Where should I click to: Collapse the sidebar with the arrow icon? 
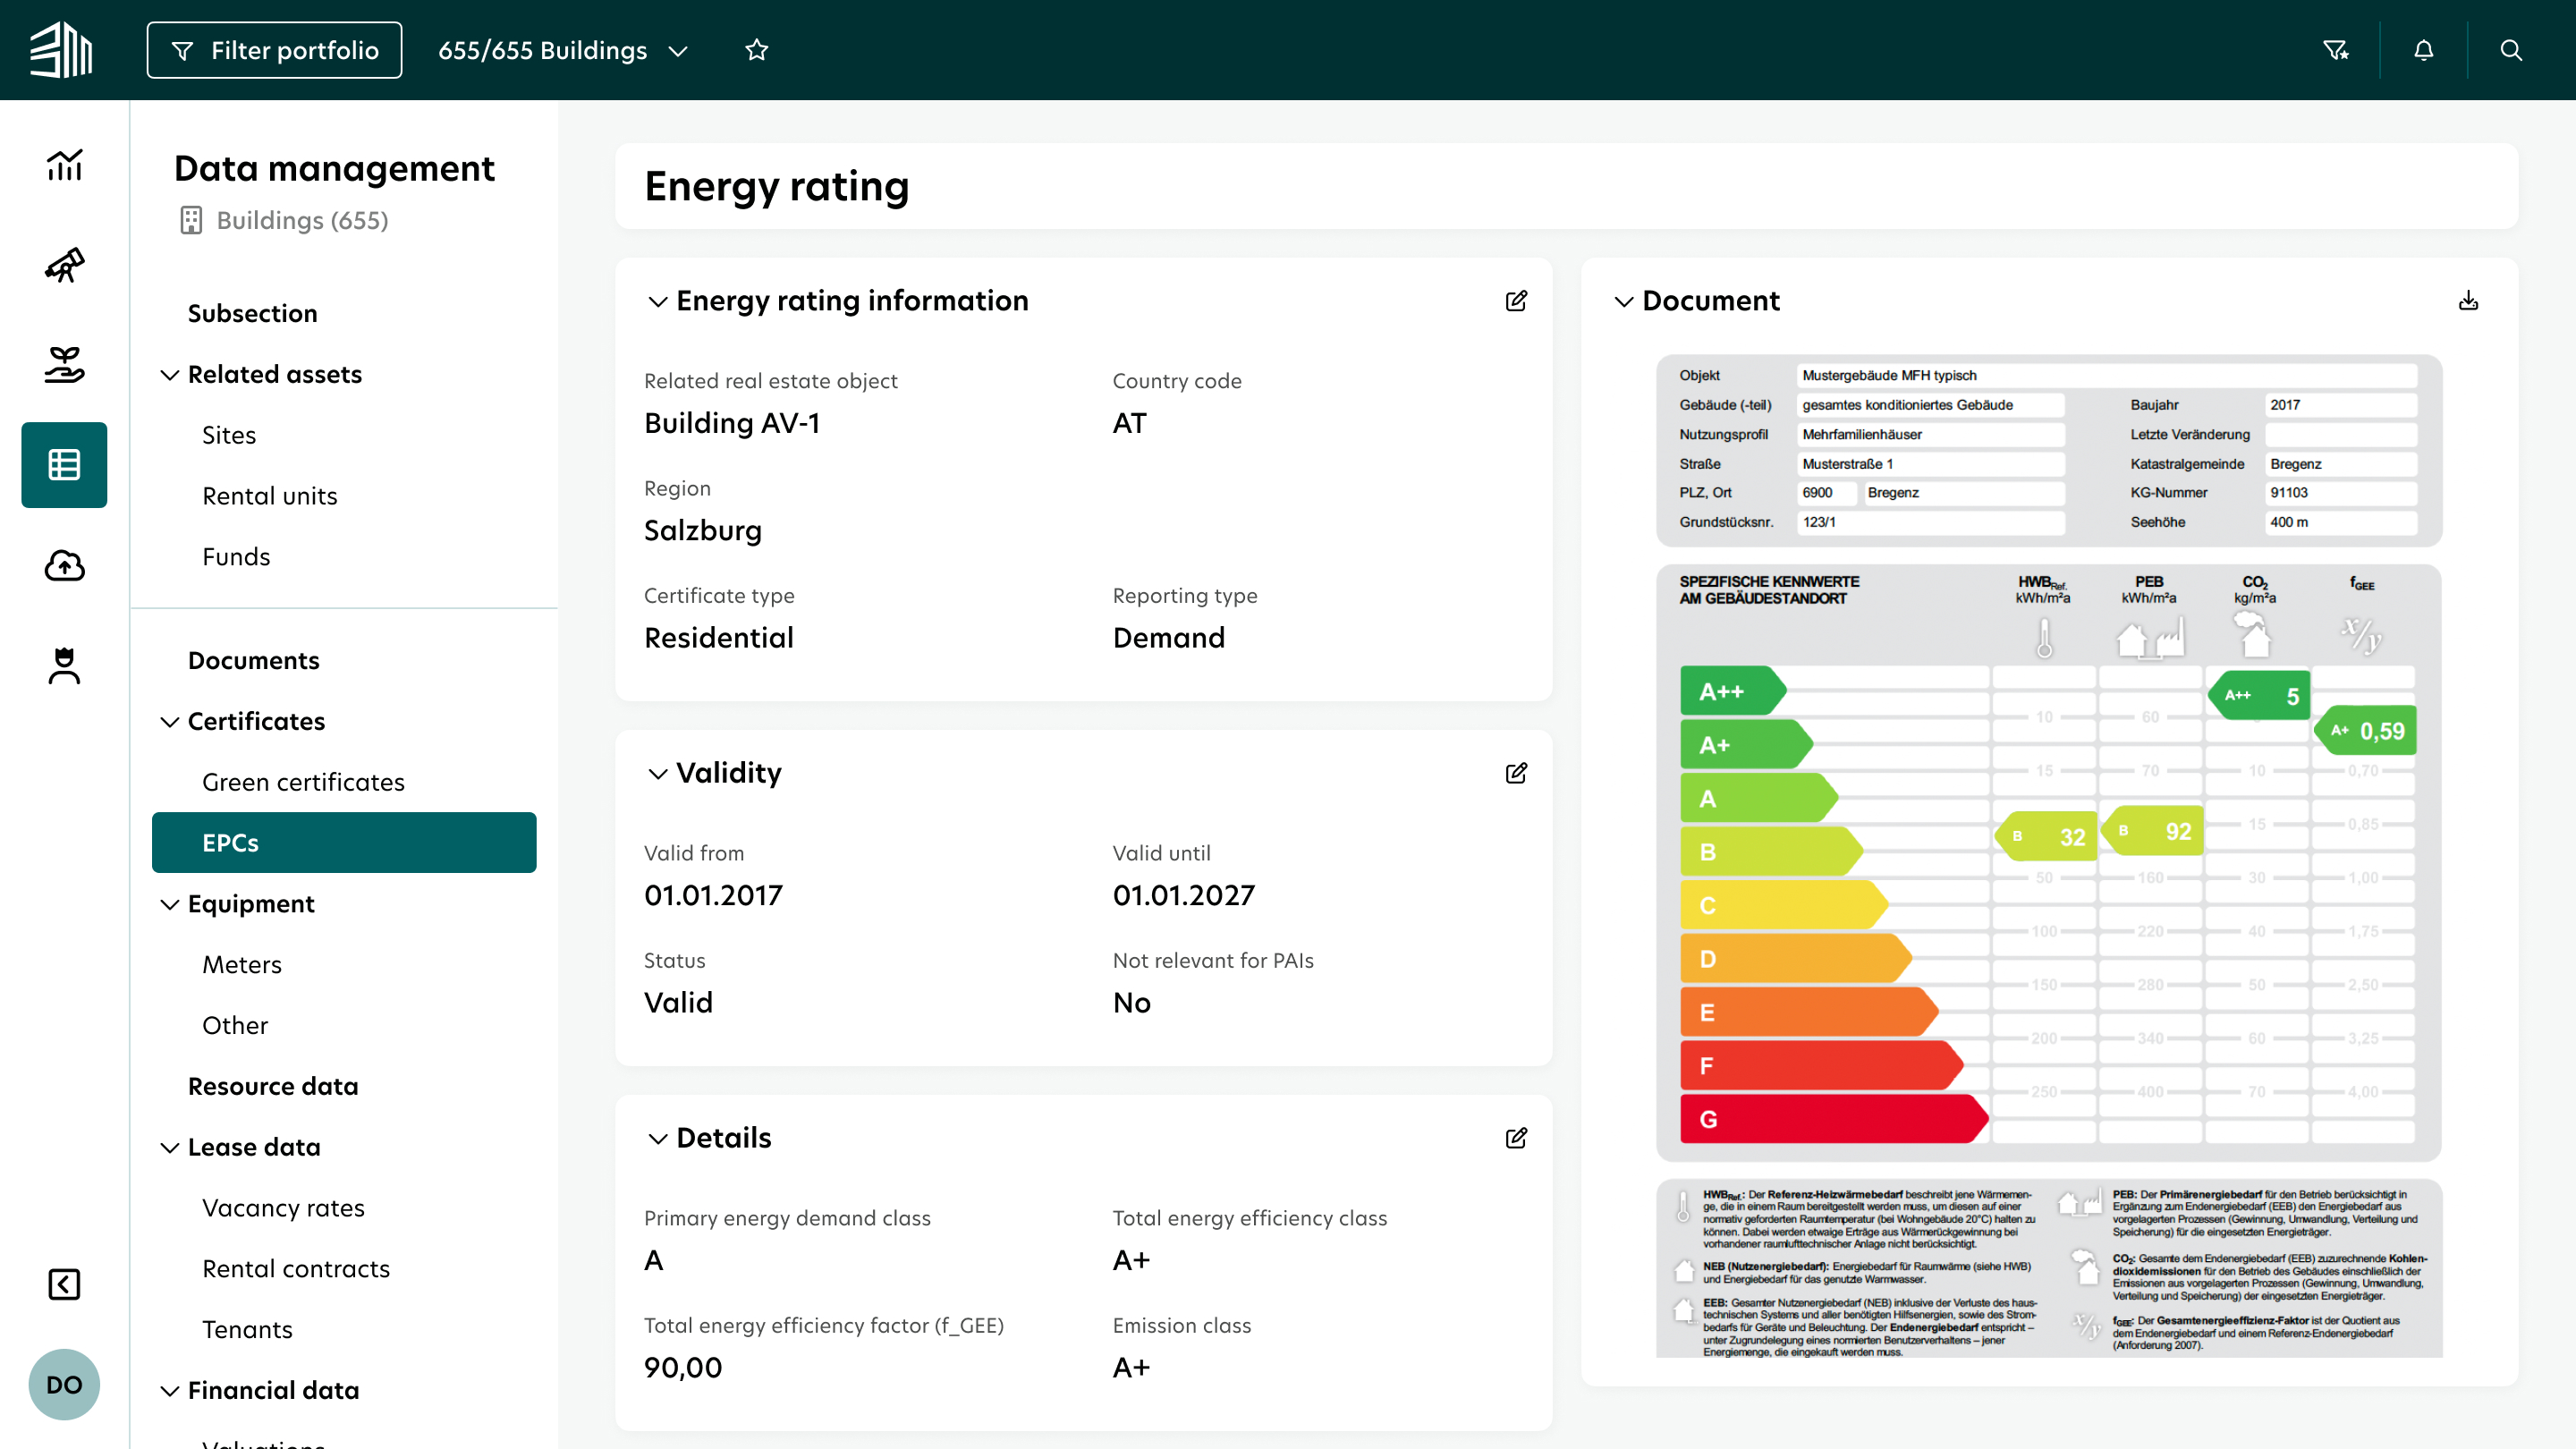pos(64,1284)
